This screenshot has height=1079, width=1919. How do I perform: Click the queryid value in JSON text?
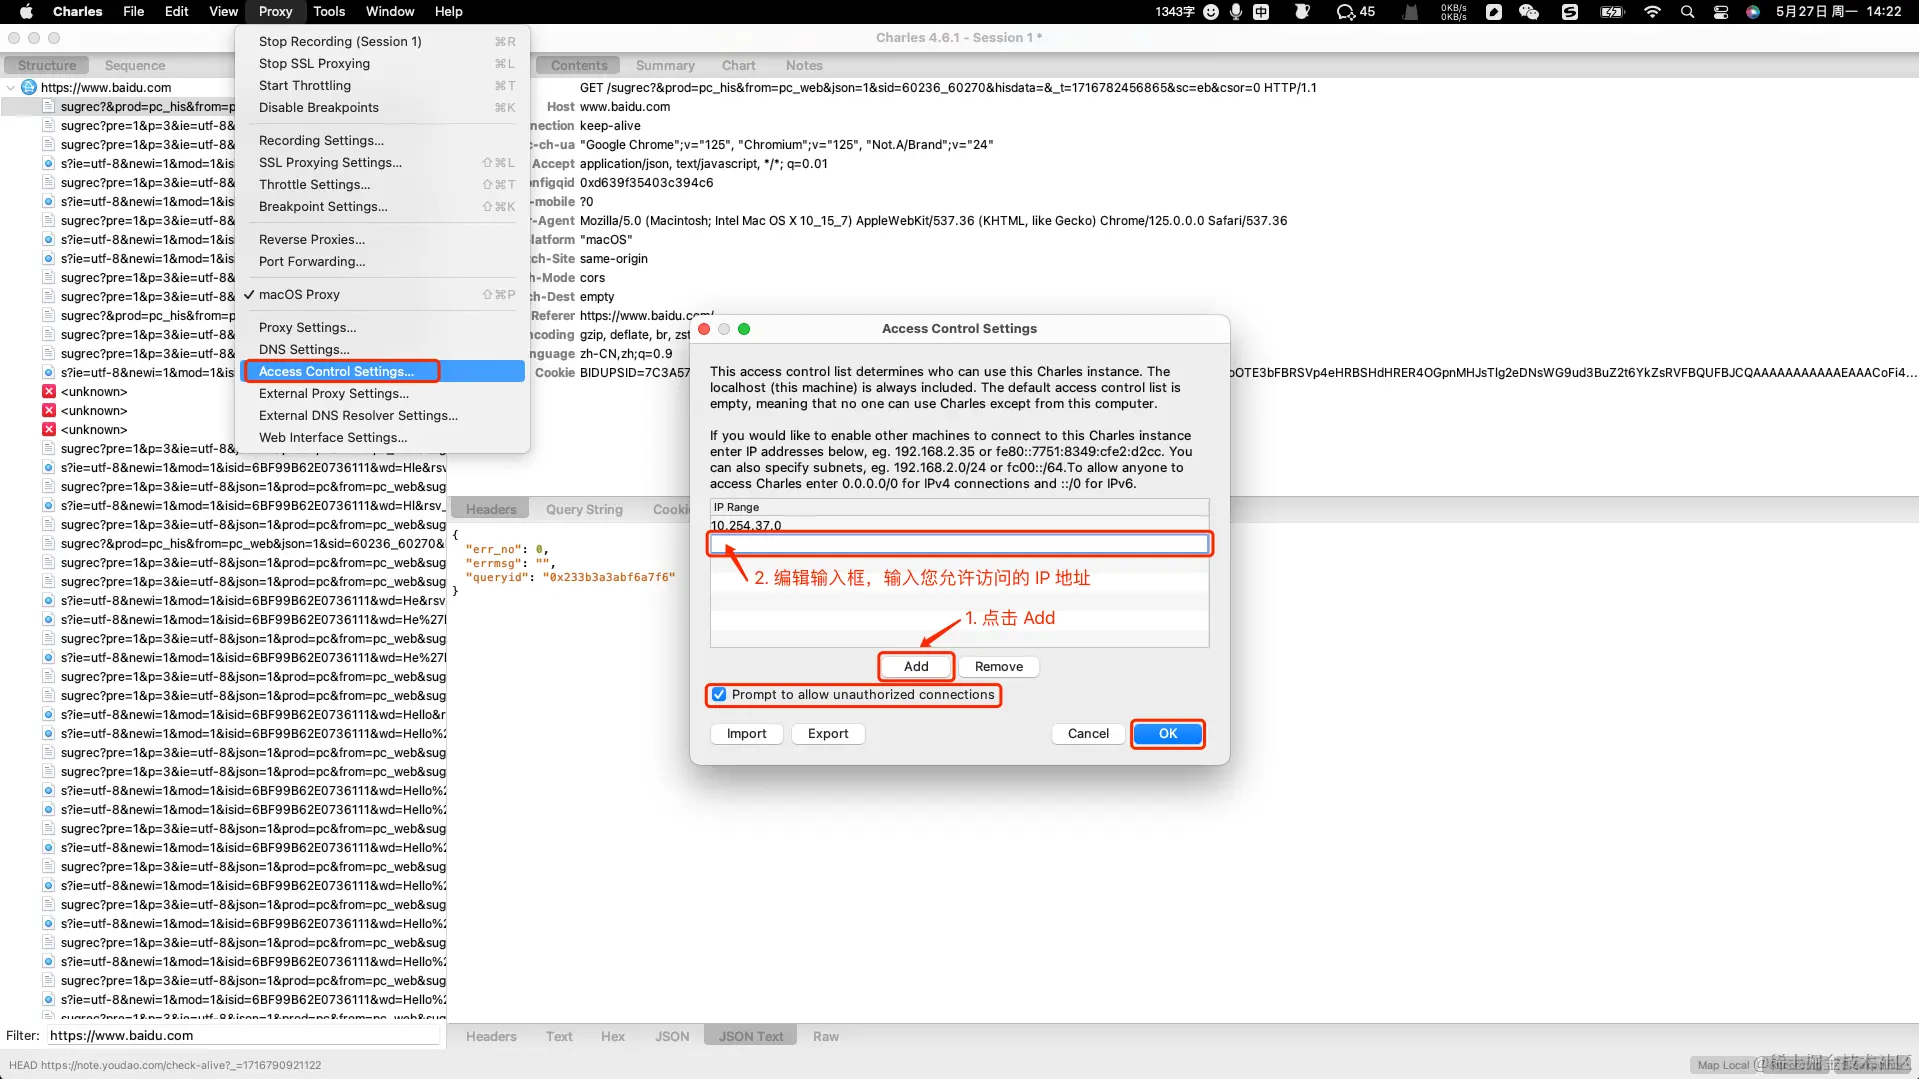[x=608, y=577]
